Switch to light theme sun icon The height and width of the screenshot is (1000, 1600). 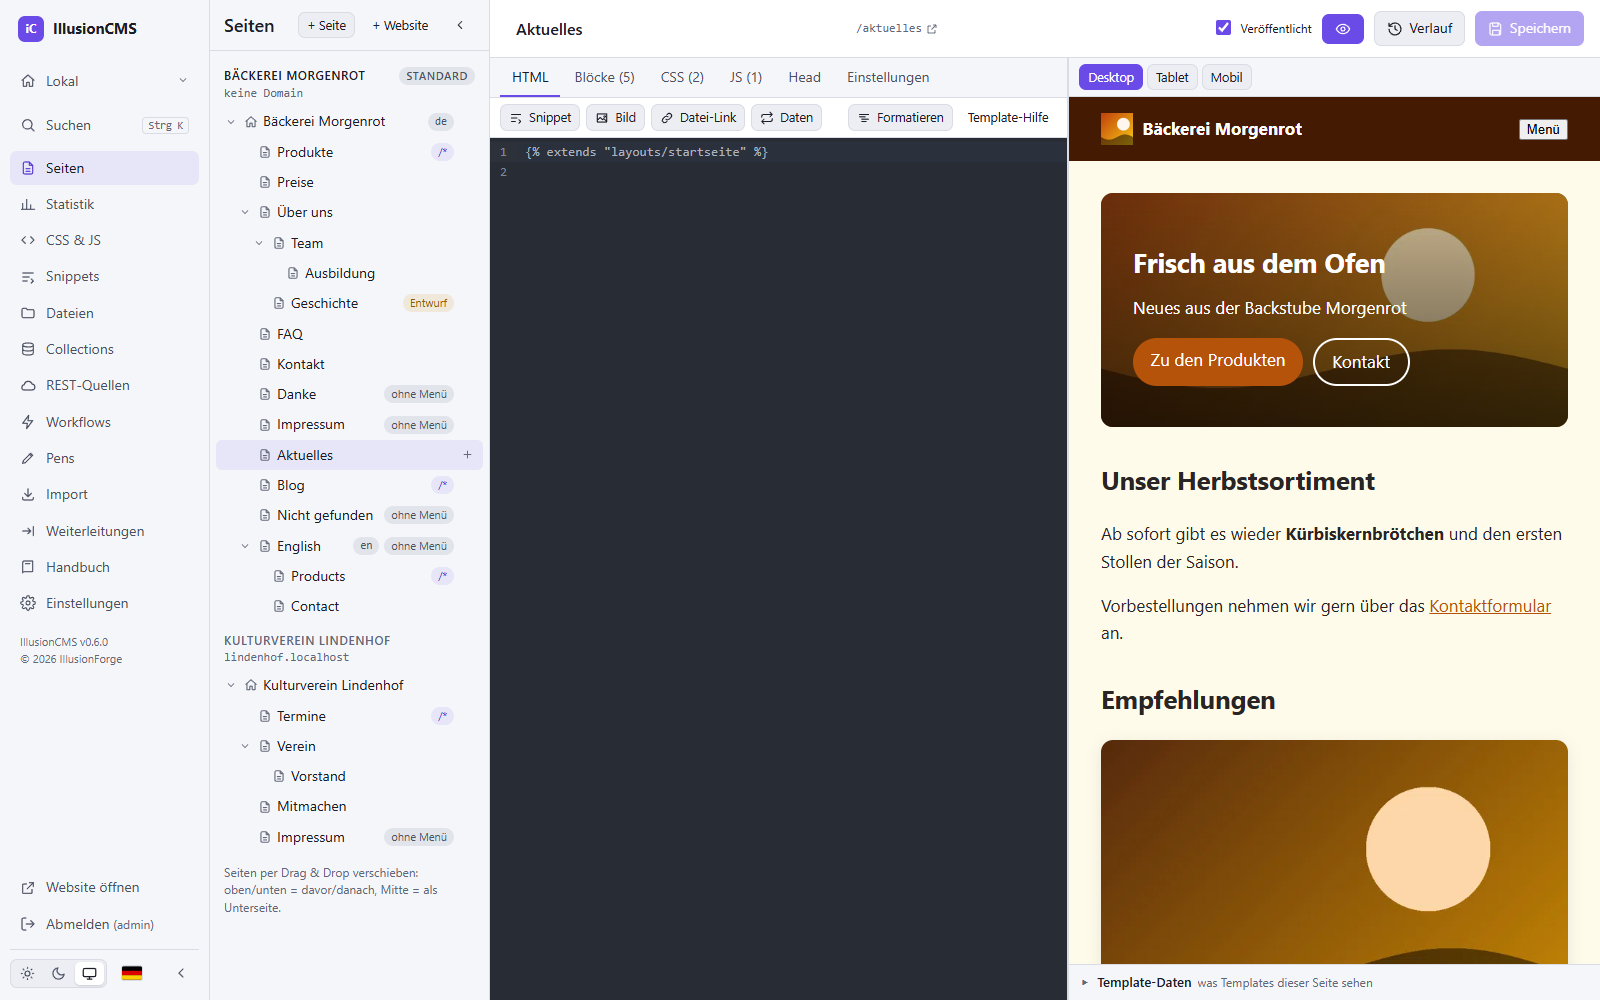27,973
